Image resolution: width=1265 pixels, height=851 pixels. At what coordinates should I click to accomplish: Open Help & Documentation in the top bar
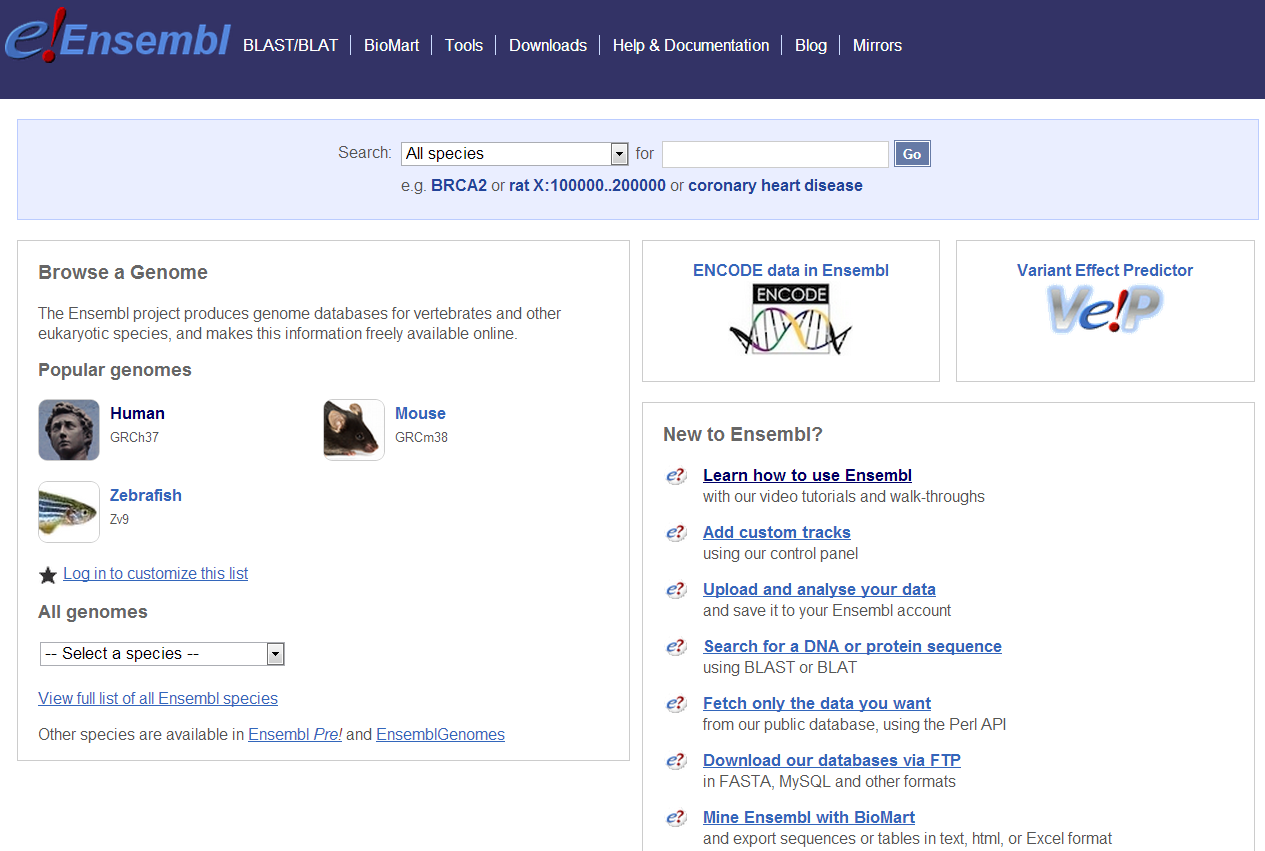click(x=690, y=45)
